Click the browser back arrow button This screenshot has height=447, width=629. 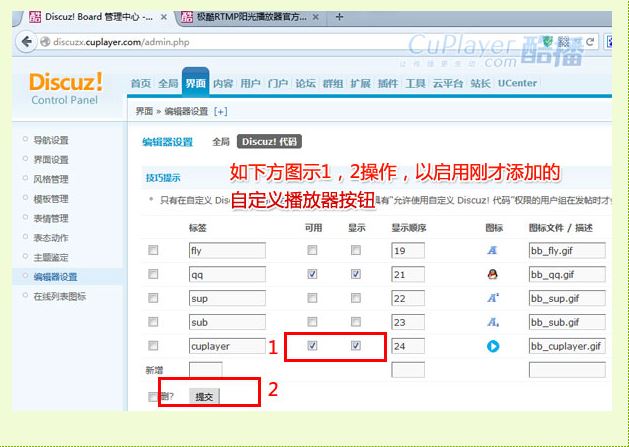click(x=26, y=41)
